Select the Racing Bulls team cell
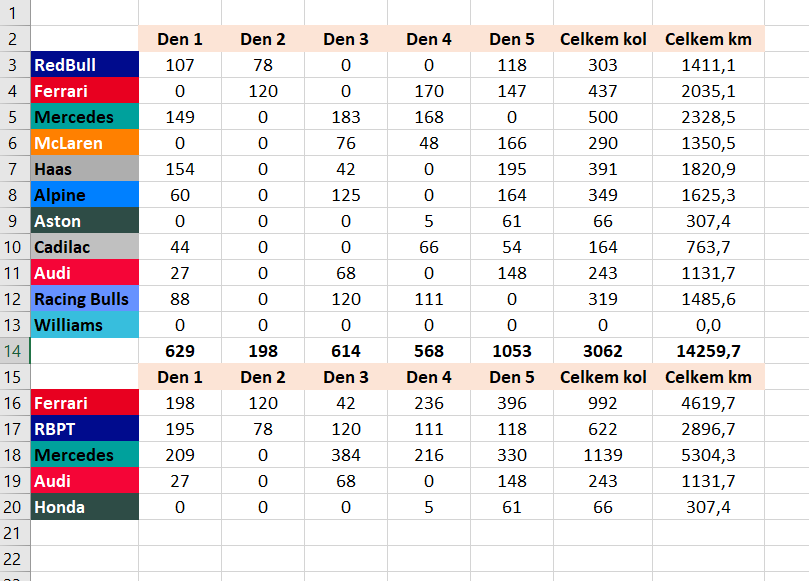Screen dimensions: 809x581 pyautogui.click(x=85, y=299)
